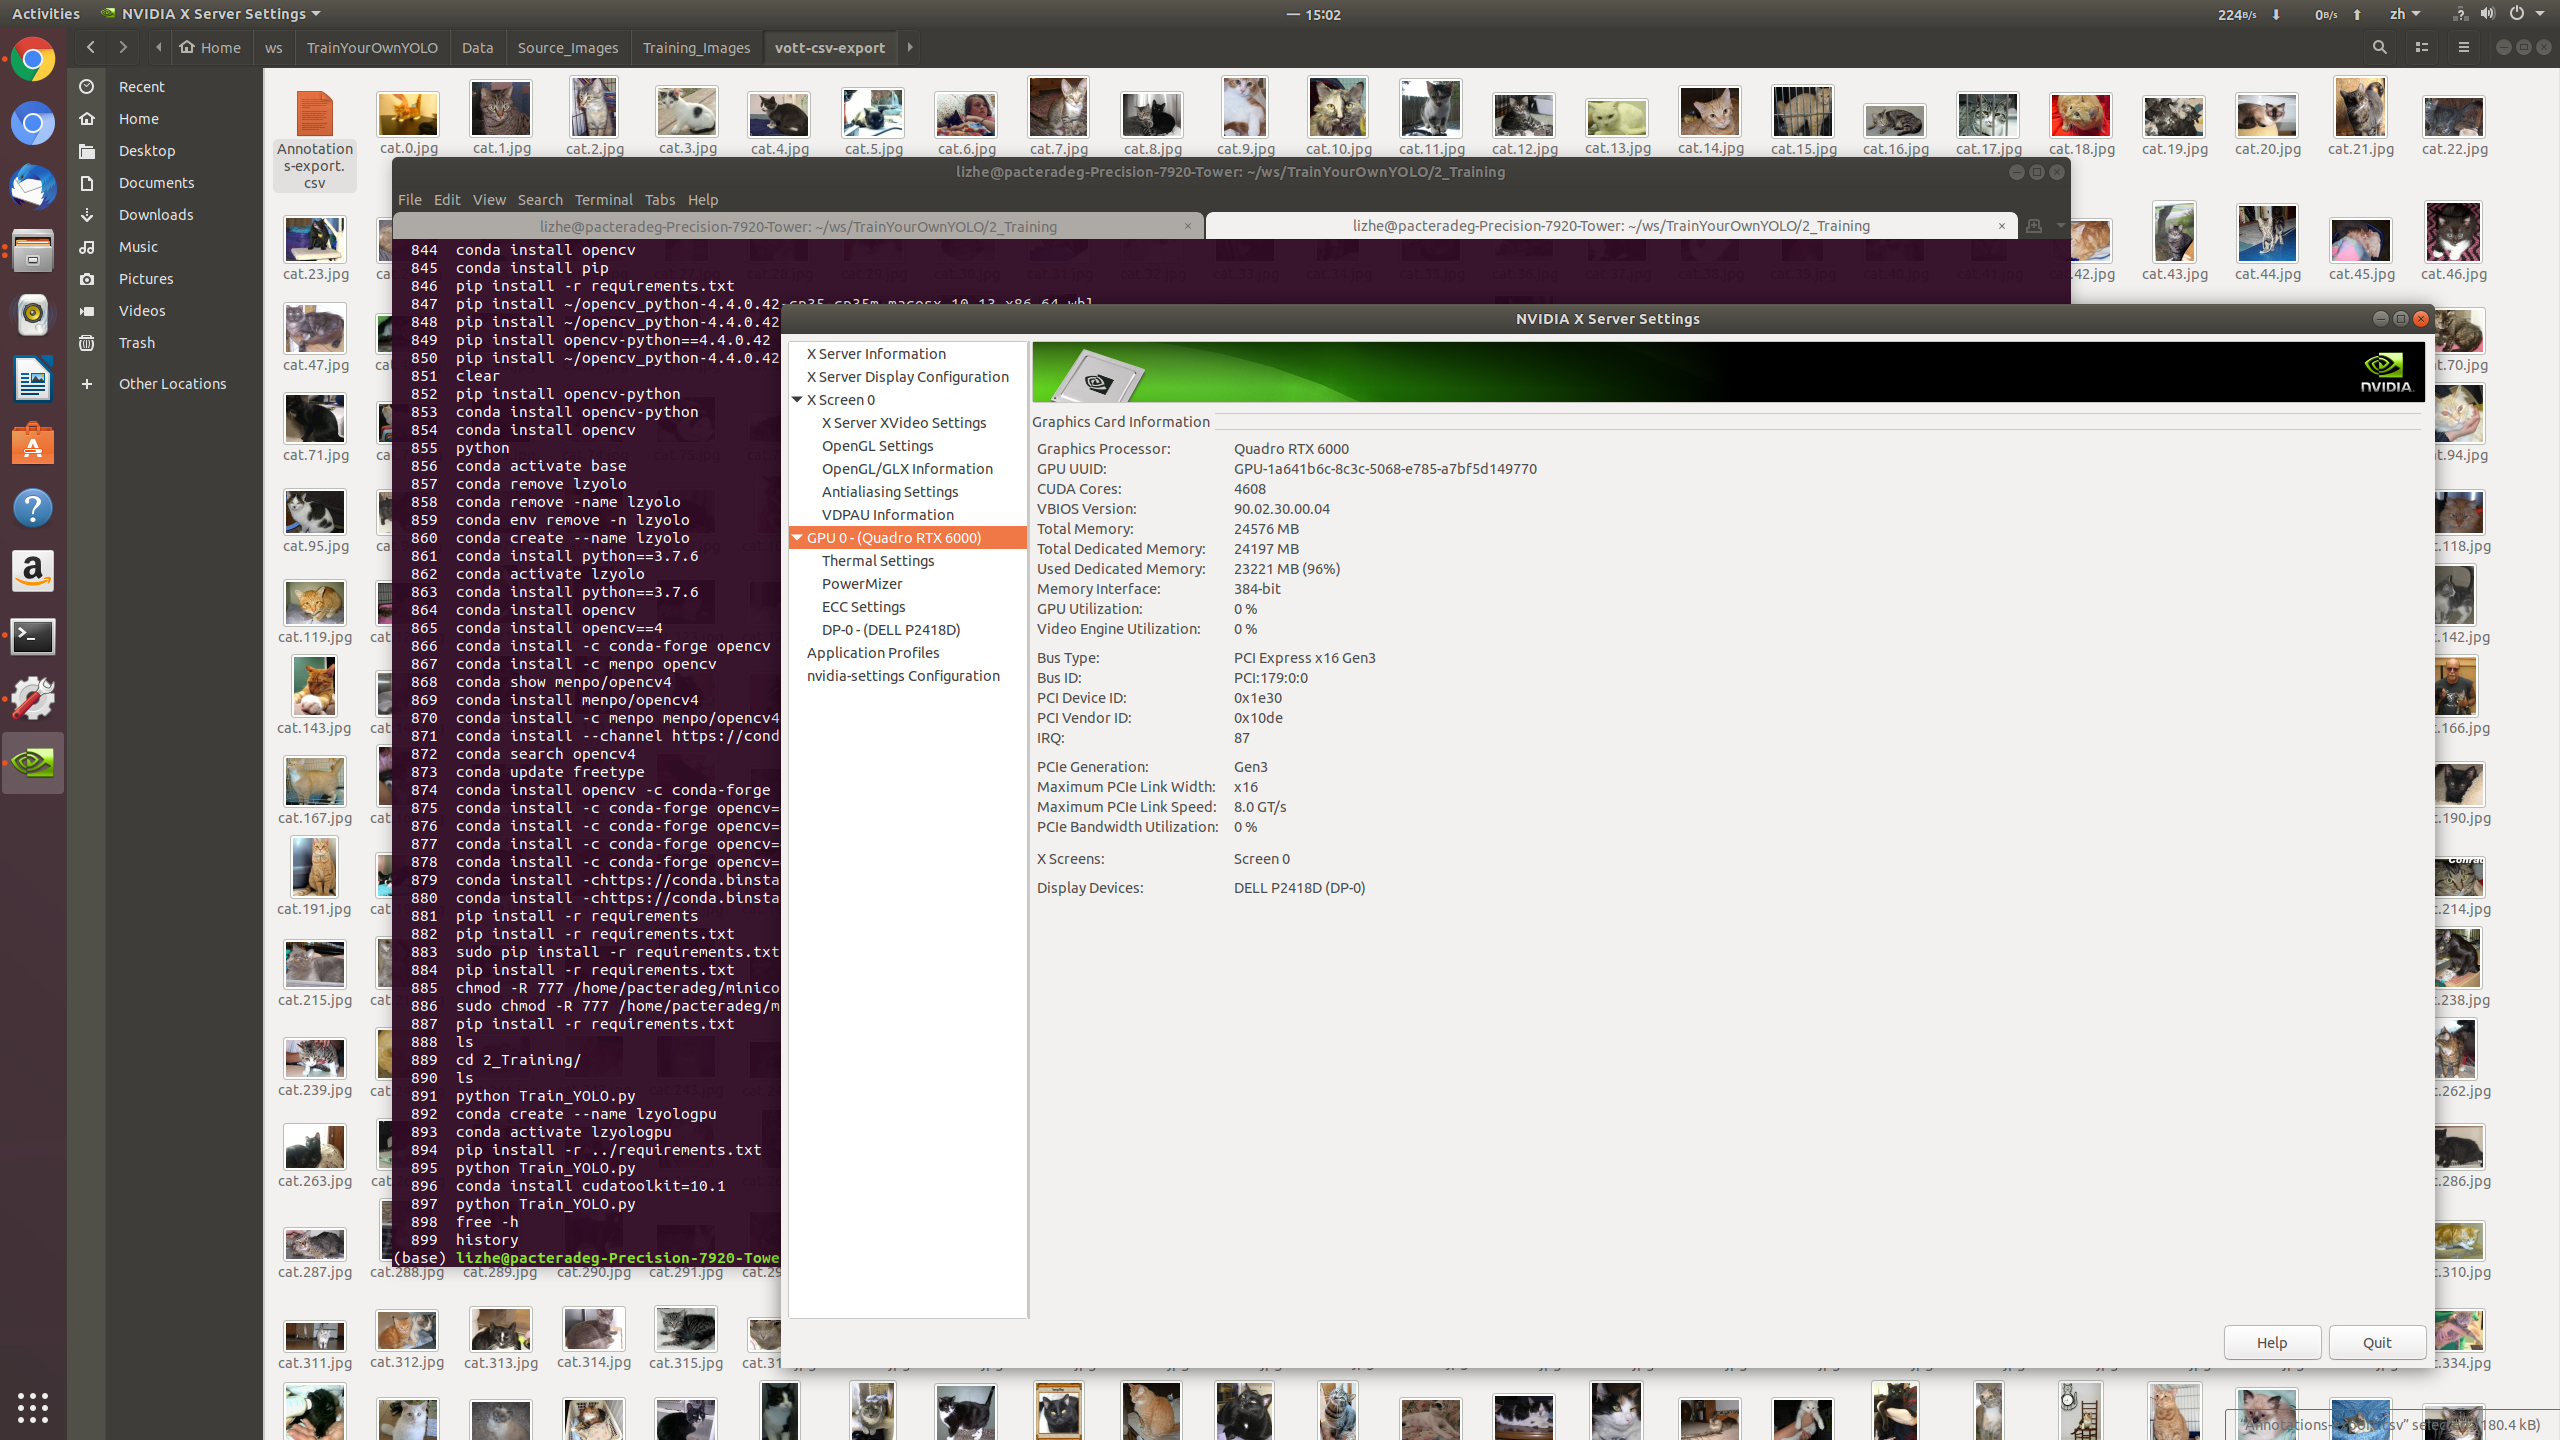This screenshot has height=1440, width=2560.
Task: Expand path bar left arrow in Files
Action: coord(159,47)
